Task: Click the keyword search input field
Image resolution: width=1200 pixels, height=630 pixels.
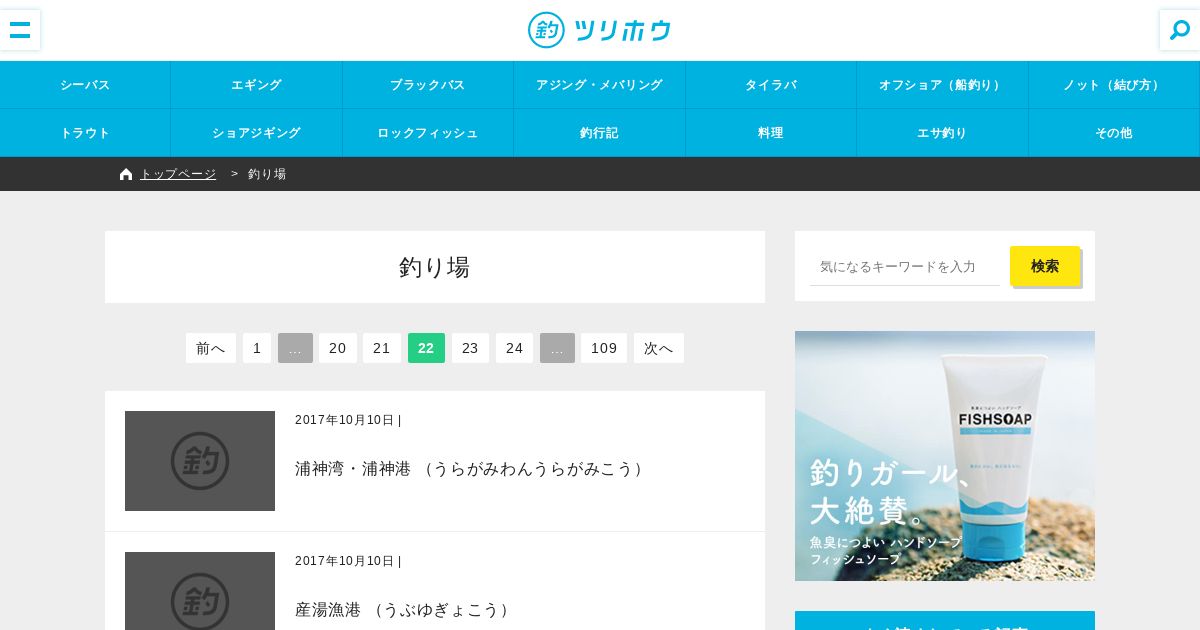Action: tap(905, 266)
